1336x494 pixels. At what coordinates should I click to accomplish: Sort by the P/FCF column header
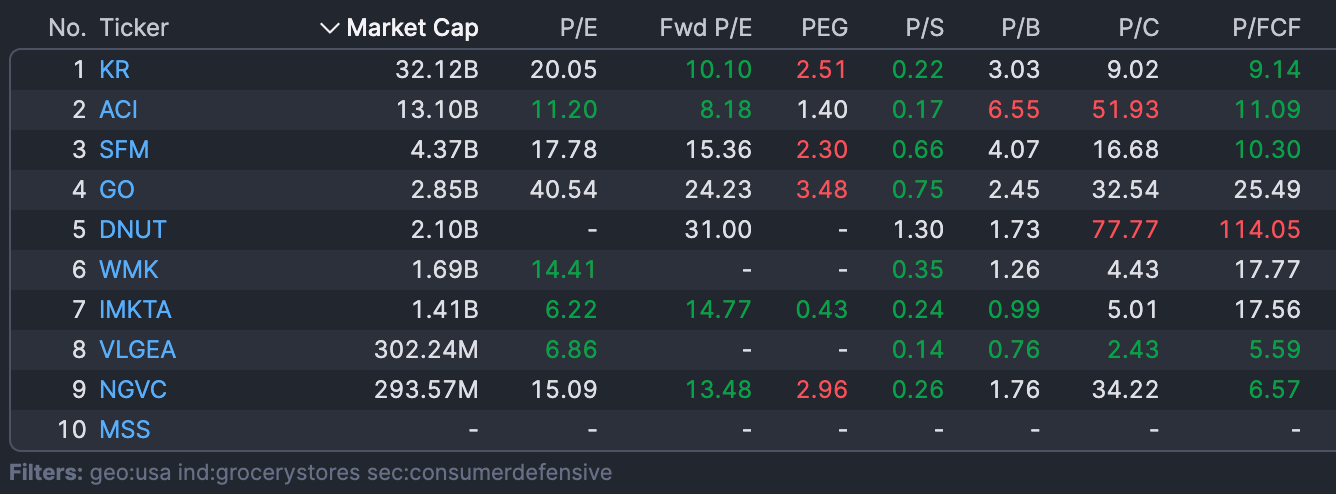(1266, 28)
